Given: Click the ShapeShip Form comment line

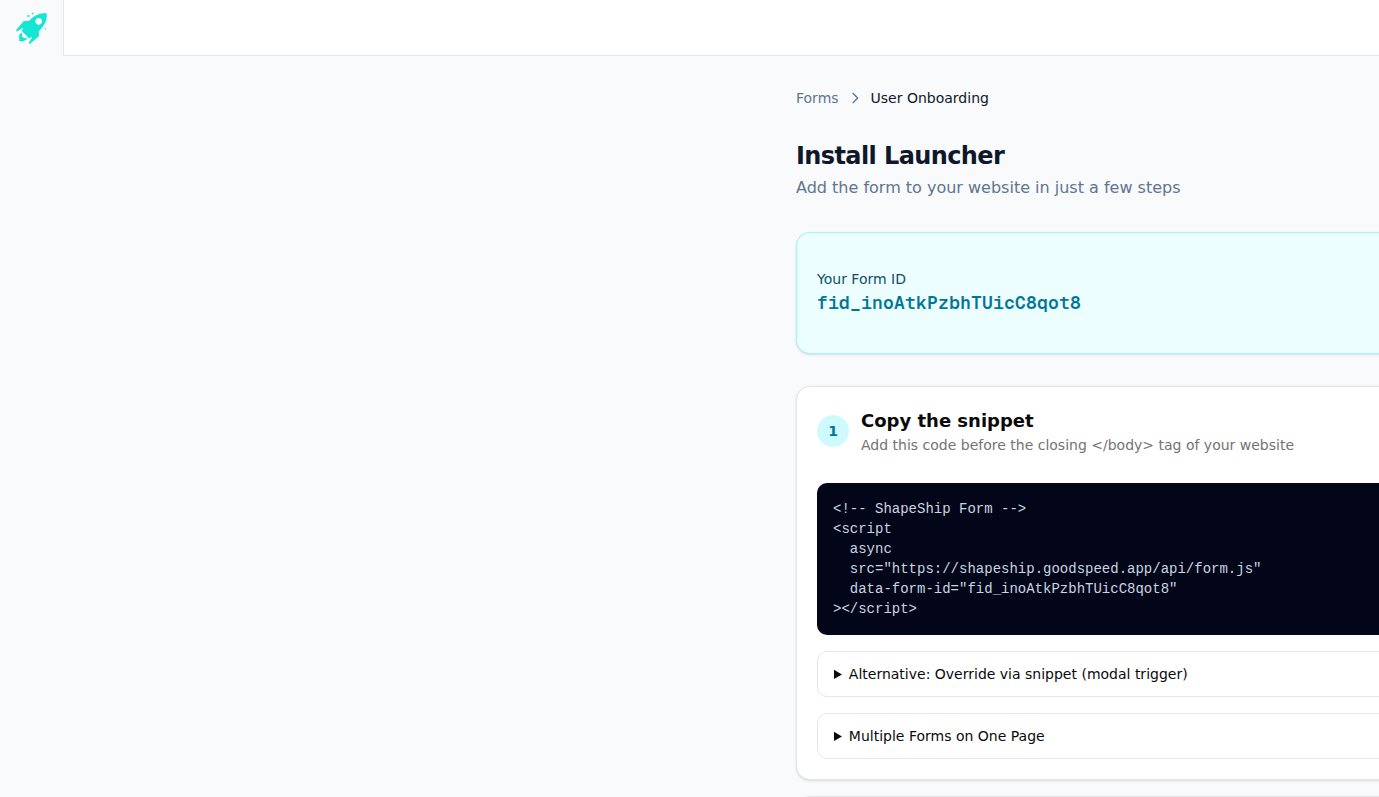Looking at the screenshot, I should [929, 508].
